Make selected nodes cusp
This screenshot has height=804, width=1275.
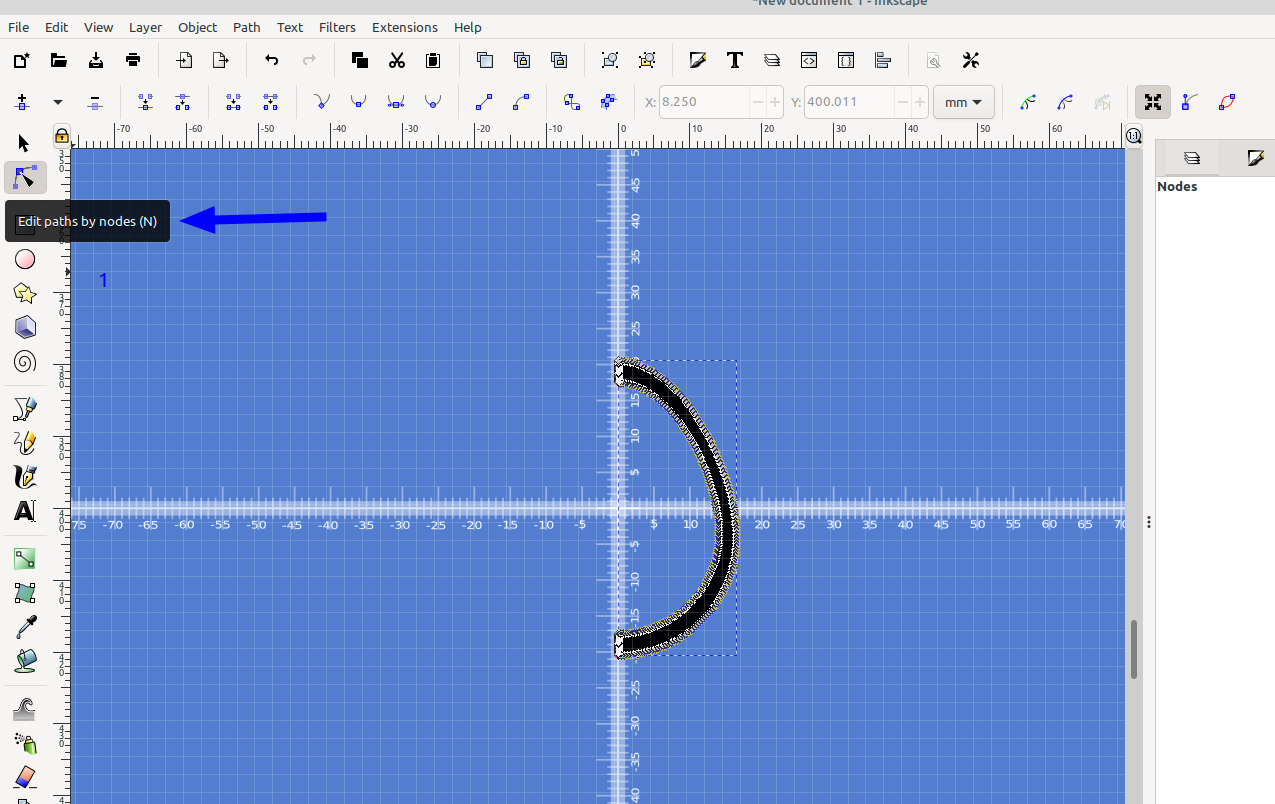pos(322,102)
